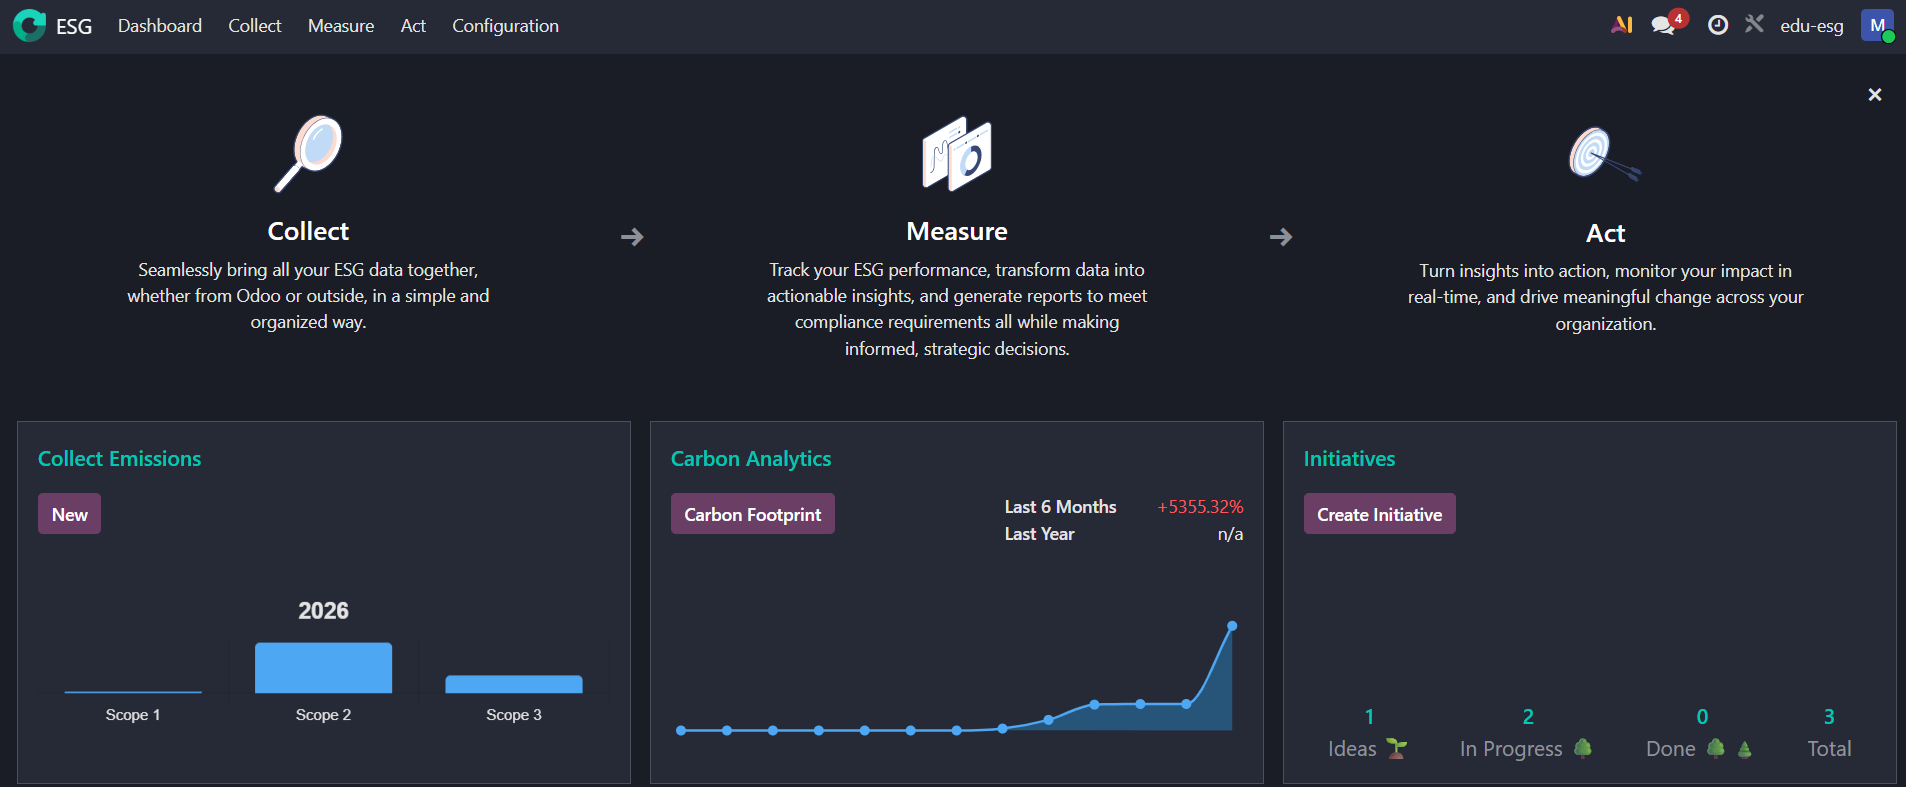
Task: Expand the Configuration menu
Action: coord(505,26)
